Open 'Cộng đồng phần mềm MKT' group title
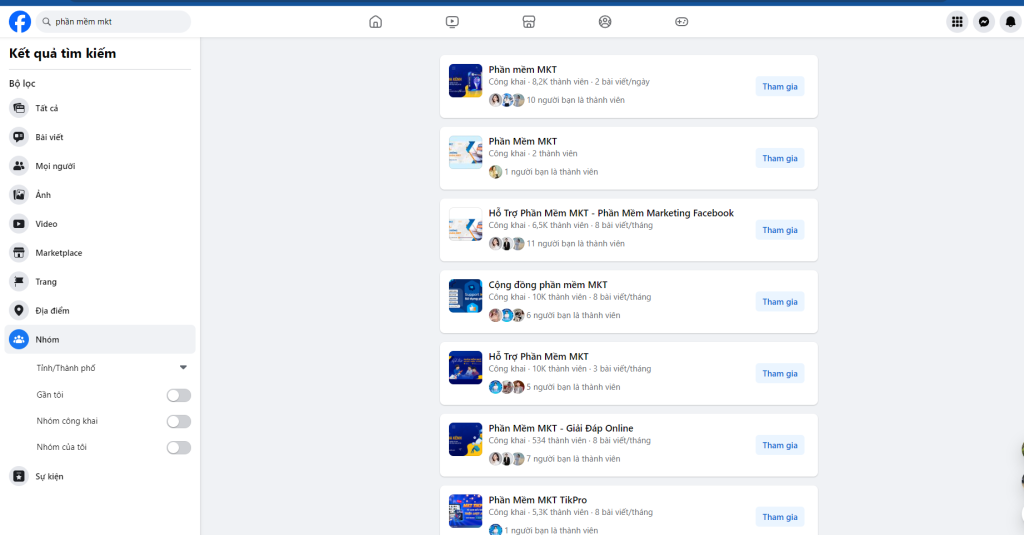This screenshot has width=1024, height=535. point(548,285)
